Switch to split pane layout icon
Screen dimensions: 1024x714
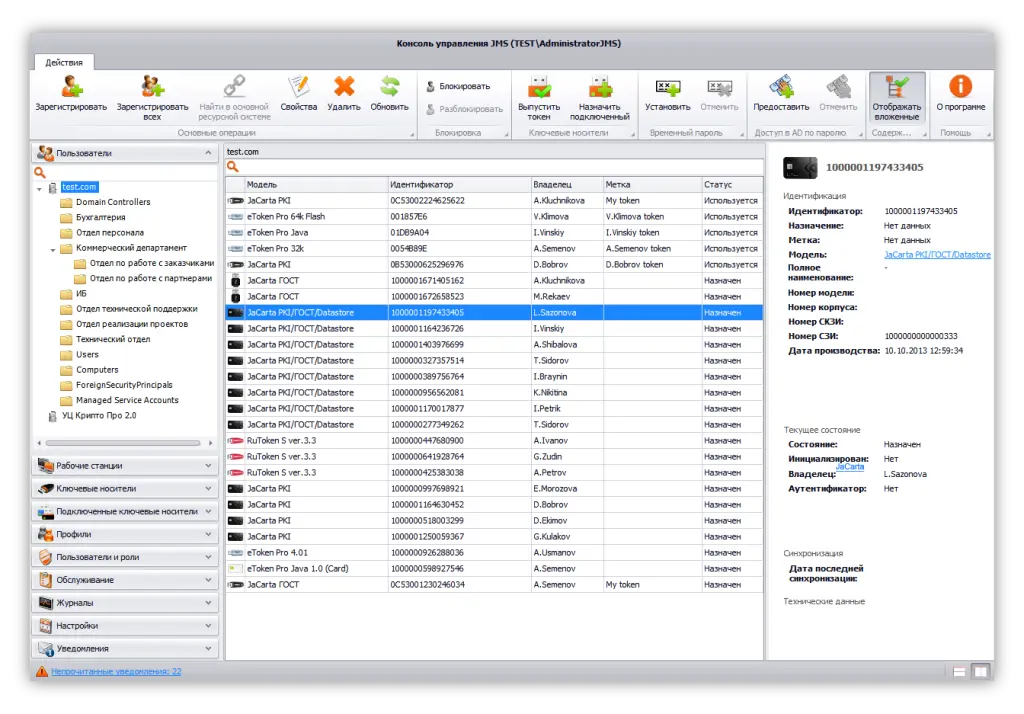coord(981,672)
